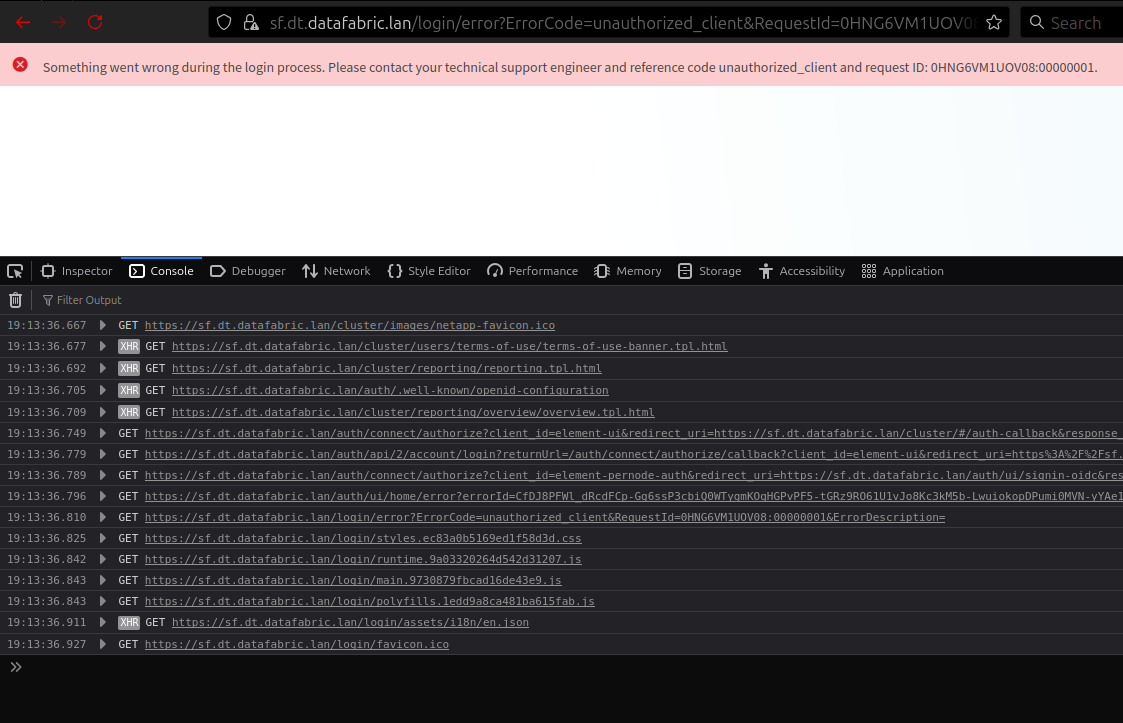
Task: Open the Debugger tab
Action: tap(248, 271)
